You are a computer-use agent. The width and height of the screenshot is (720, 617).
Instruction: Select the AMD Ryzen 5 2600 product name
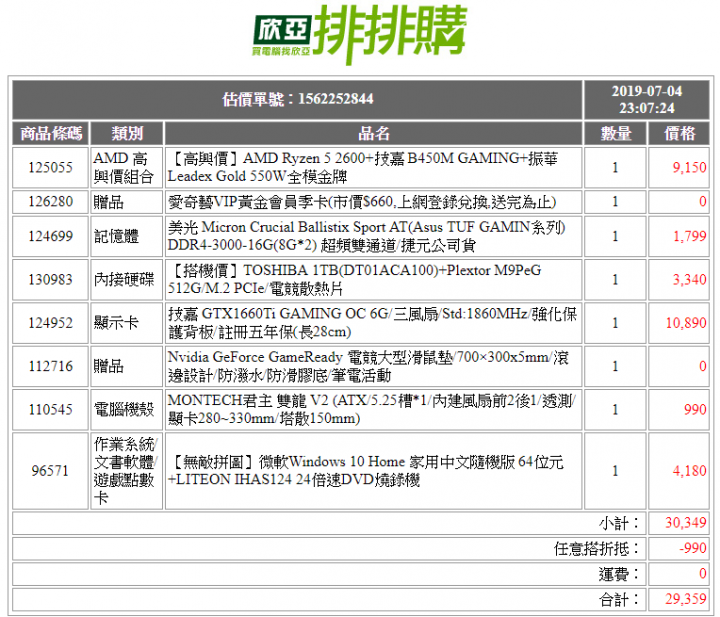(x=363, y=167)
